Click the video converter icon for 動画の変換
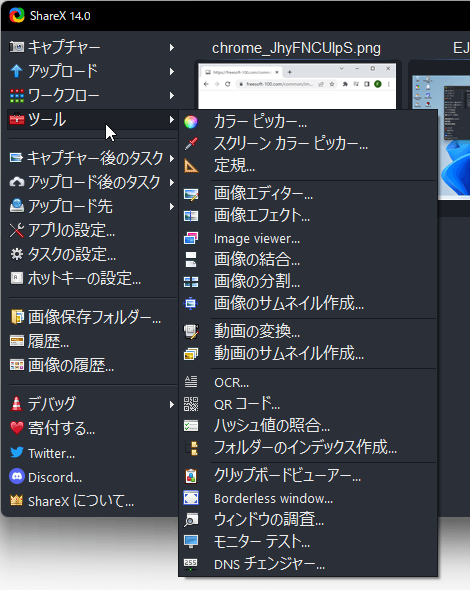The height and width of the screenshot is (590, 470). [191, 331]
